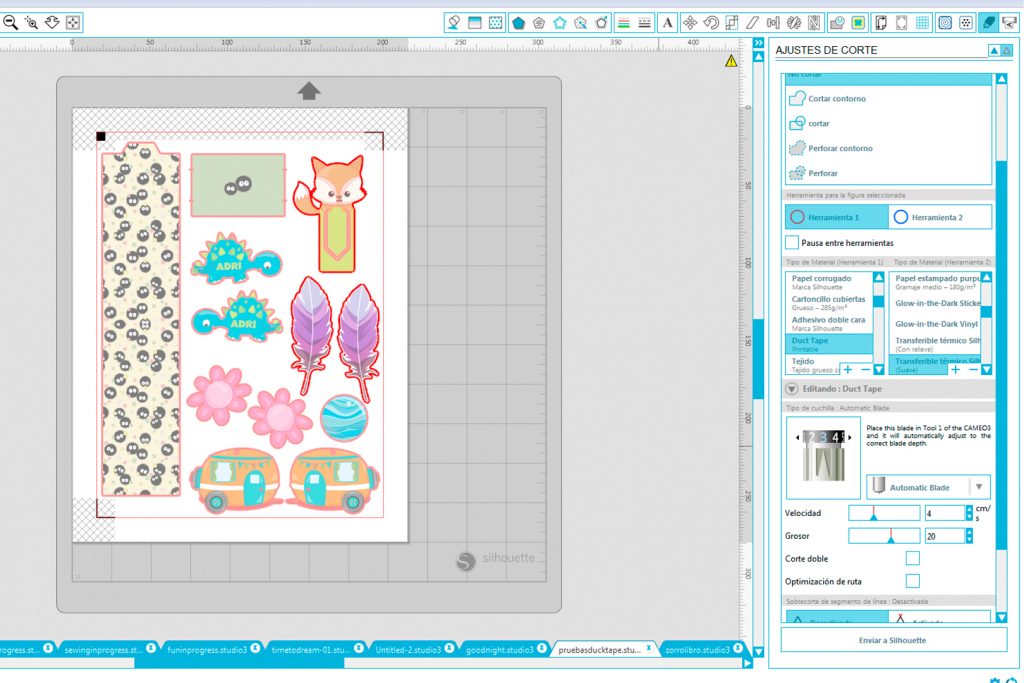Viewport: 1024px width, 683px height.
Task: Close the pruebasducktape tab
Action: 648,648
